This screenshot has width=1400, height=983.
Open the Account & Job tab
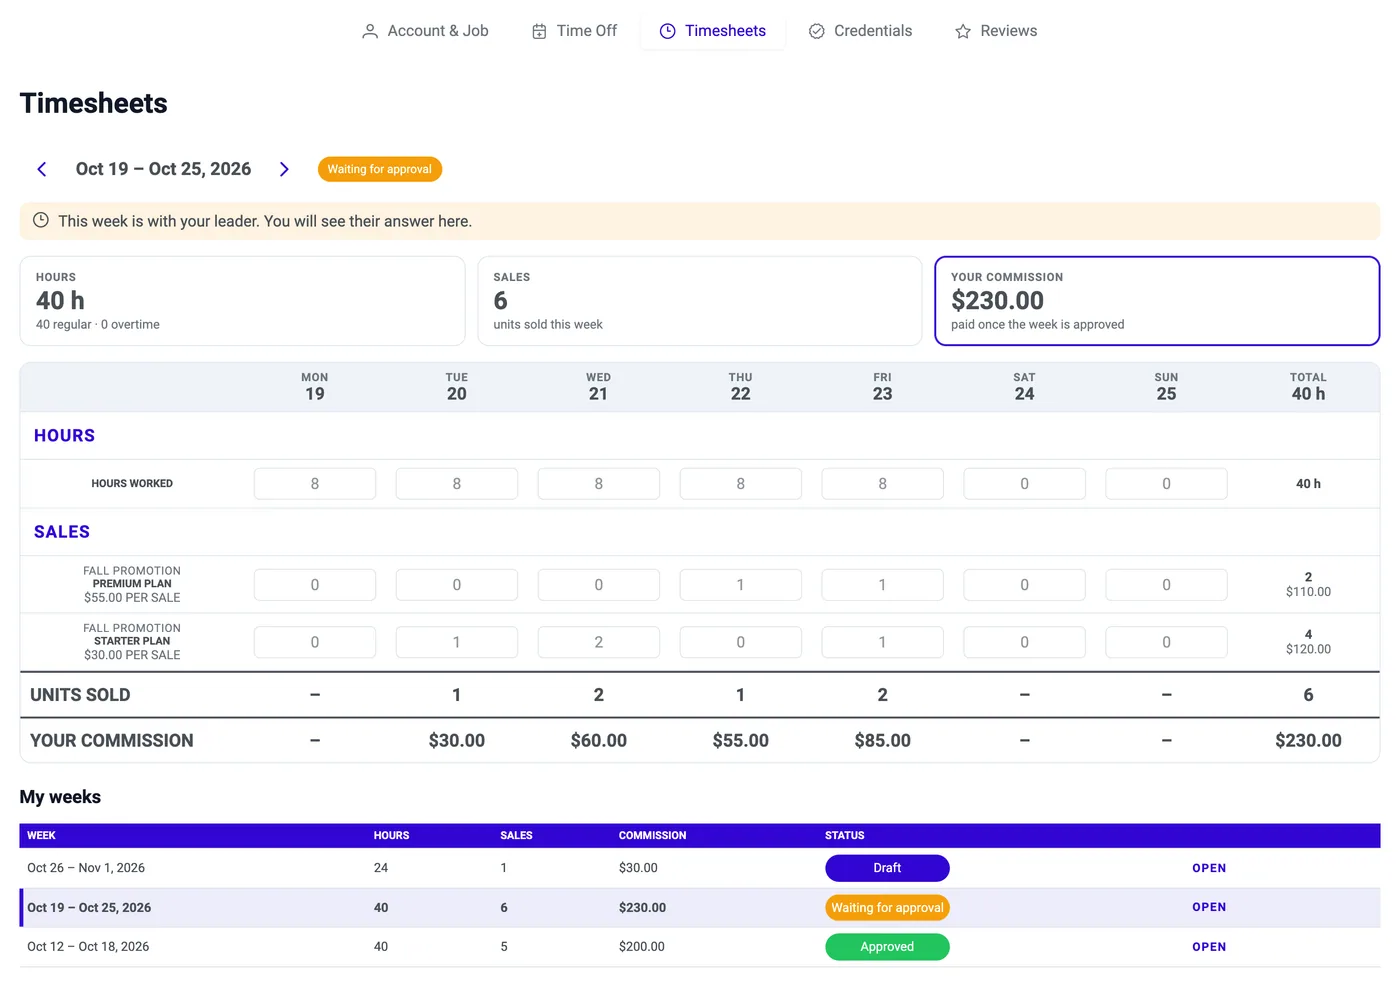point(425,31)
